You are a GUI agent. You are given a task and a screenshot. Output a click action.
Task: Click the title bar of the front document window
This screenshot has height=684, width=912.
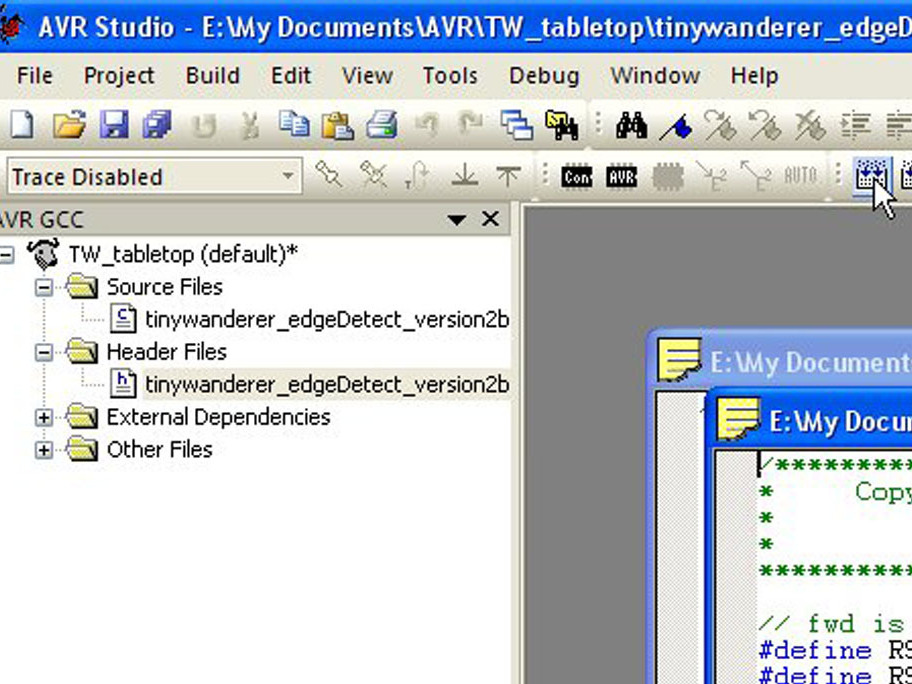coord(810,420)
